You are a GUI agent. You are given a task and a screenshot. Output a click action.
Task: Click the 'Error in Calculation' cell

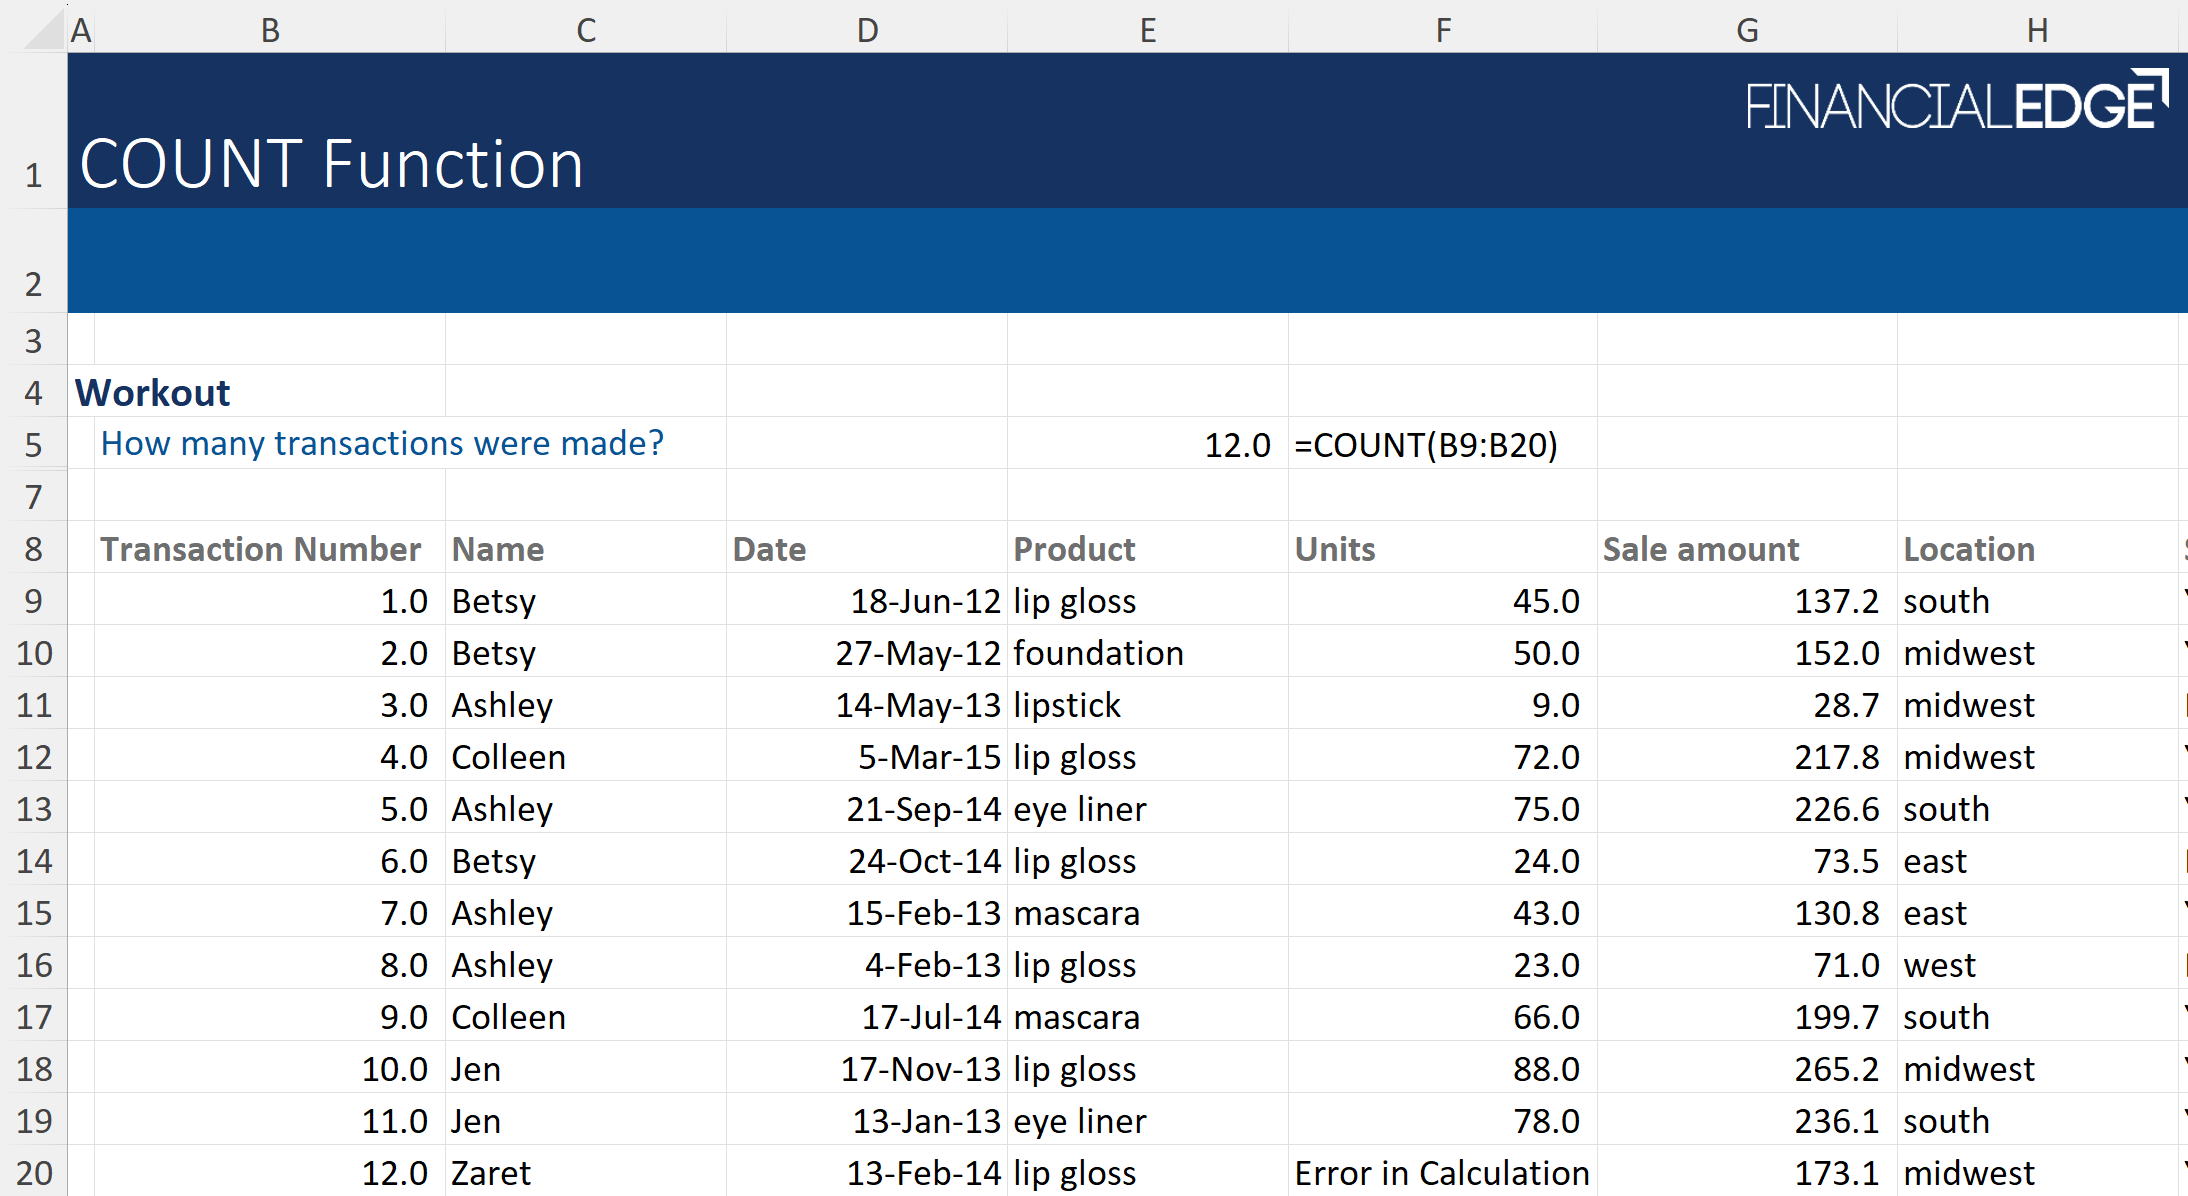1441,1172
